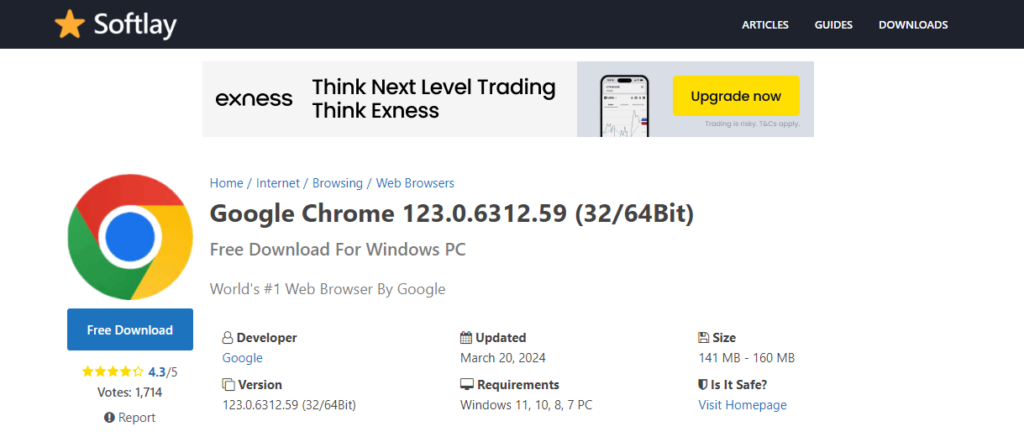Click the Requirements monitor icon
The width and height of the screenshot is (1024, 432).
(466, 384)
